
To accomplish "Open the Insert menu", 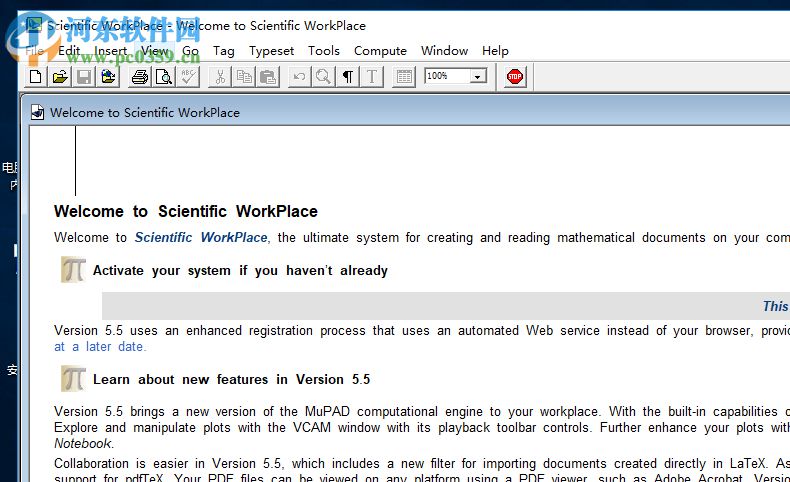I will [110, 51].
